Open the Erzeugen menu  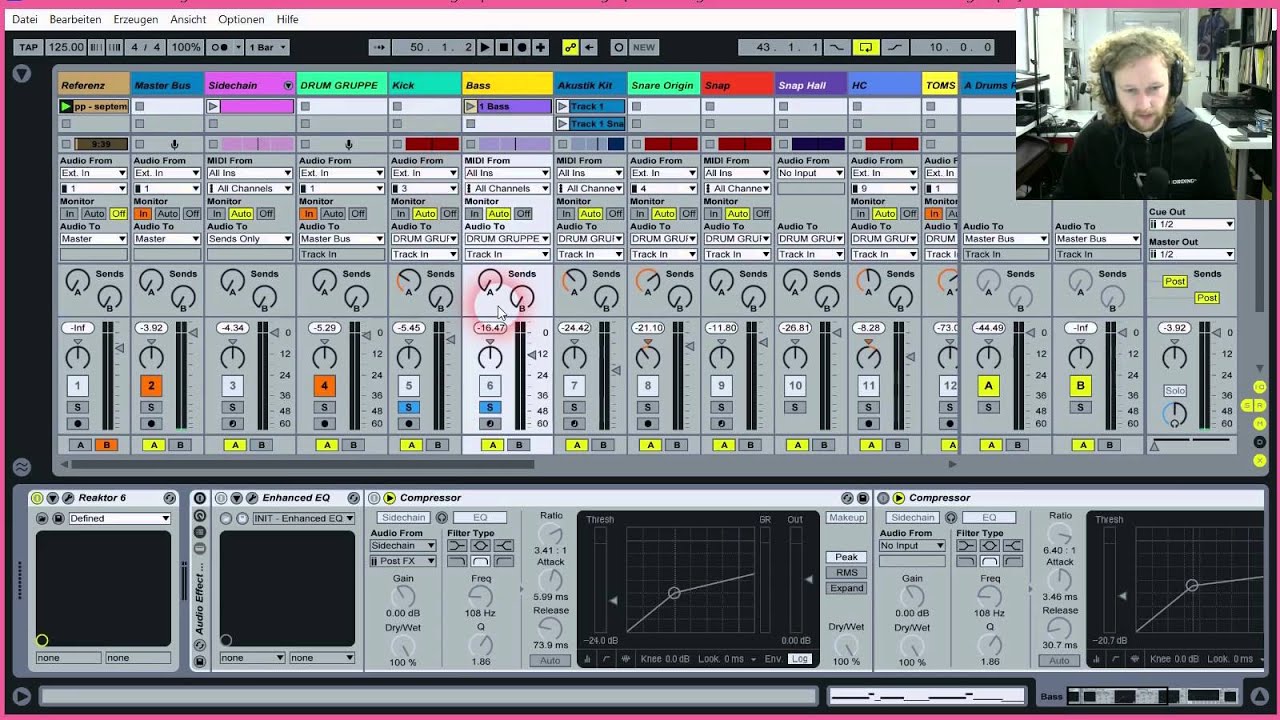(135, 19)
